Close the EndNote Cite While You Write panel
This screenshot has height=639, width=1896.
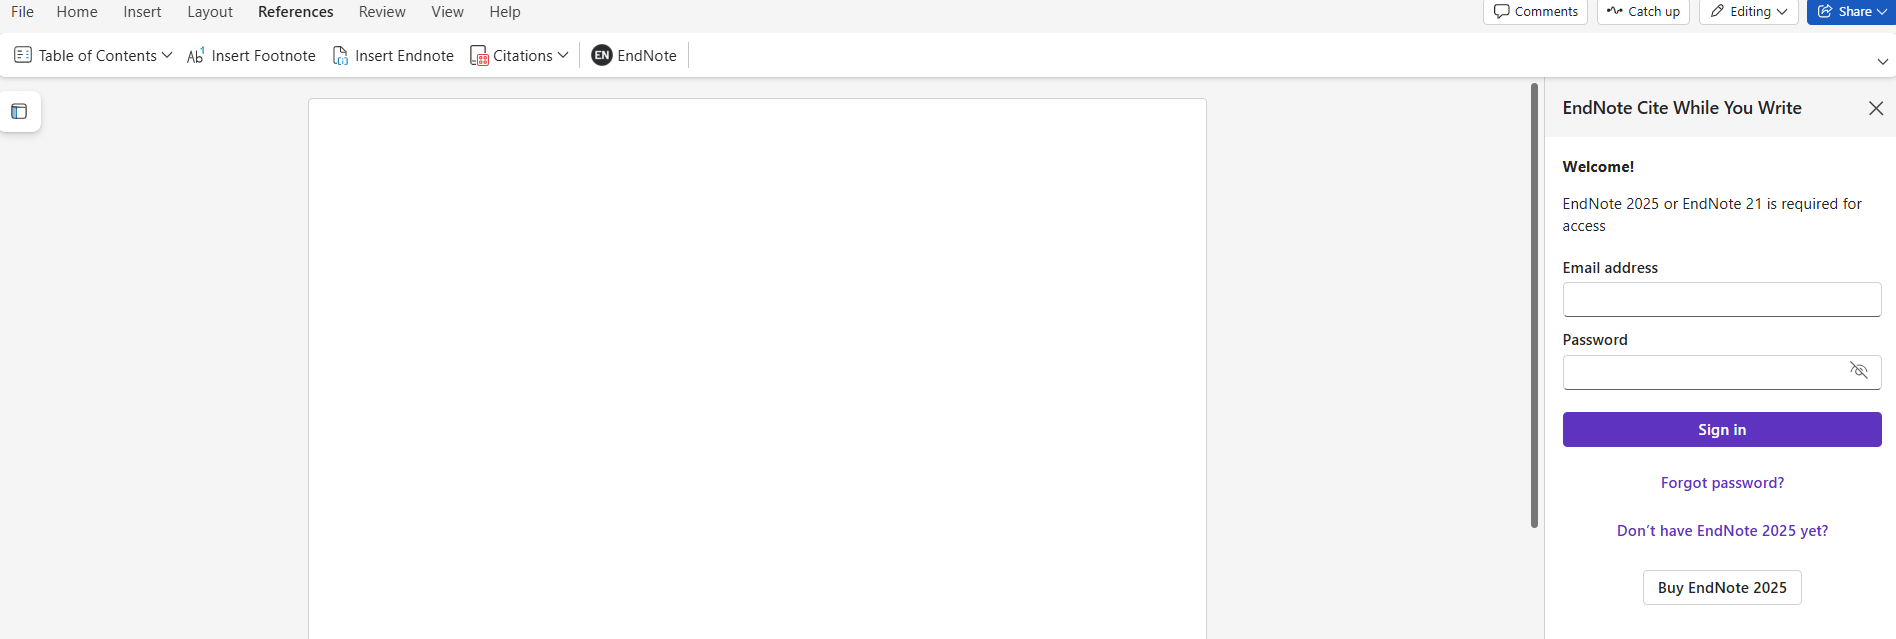point(1875,108)
